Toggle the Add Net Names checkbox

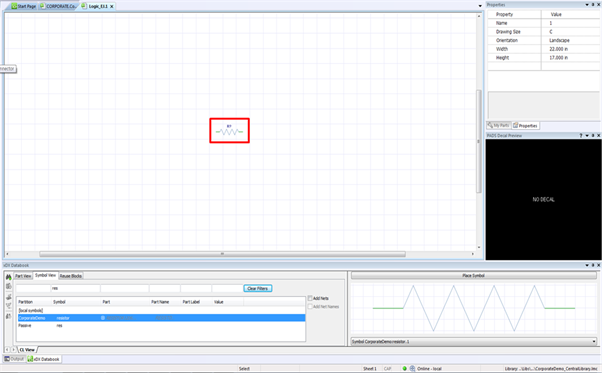(x=310, y=306)
